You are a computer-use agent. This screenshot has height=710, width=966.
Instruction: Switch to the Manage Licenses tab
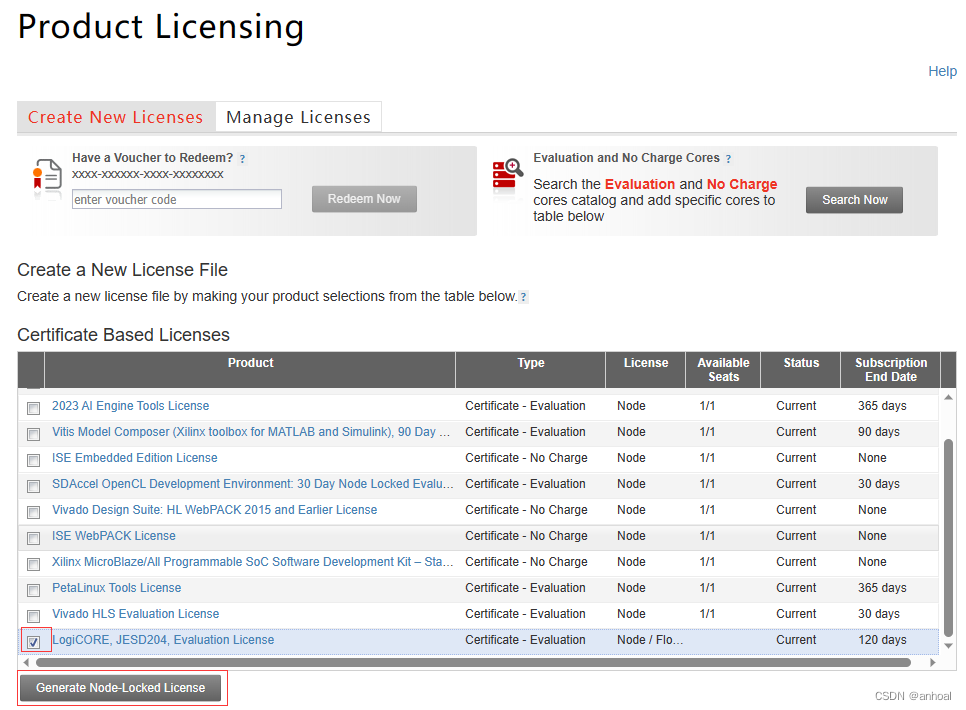297,116
